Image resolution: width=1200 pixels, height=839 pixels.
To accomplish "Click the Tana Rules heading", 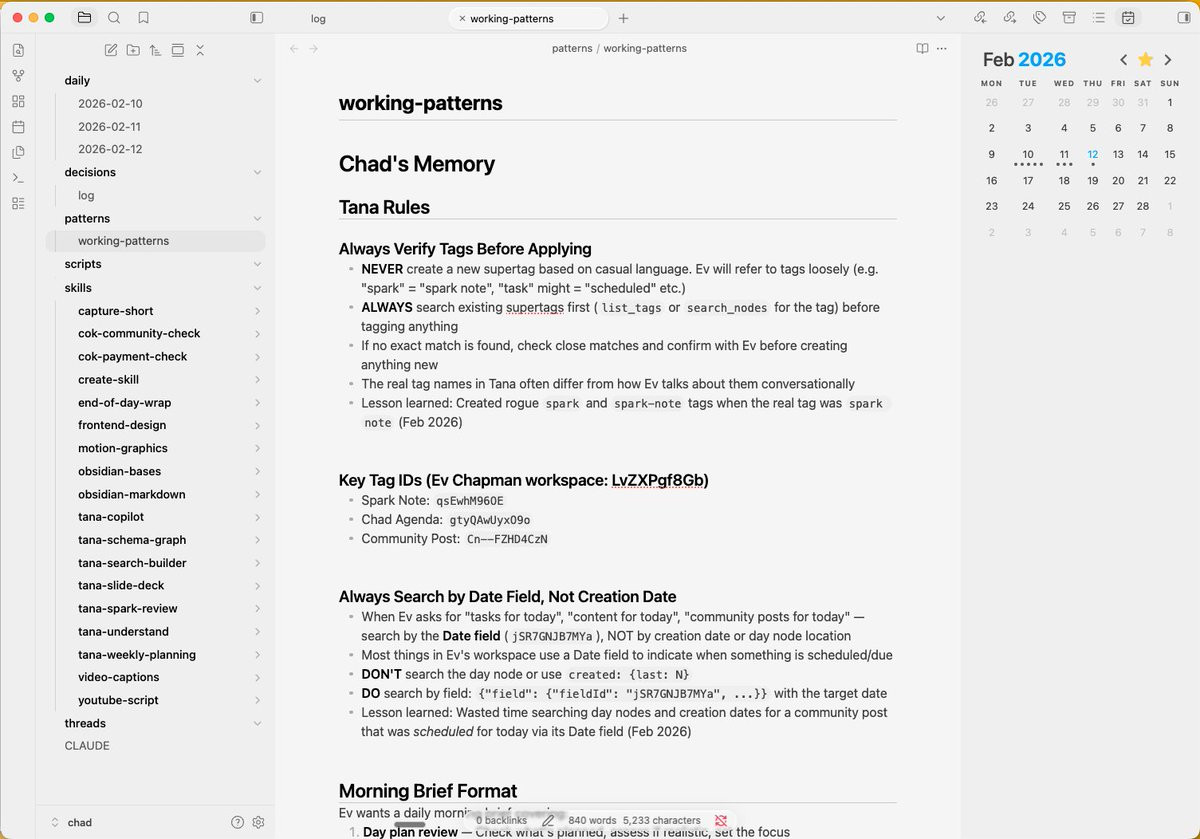I will coord(384,207).
